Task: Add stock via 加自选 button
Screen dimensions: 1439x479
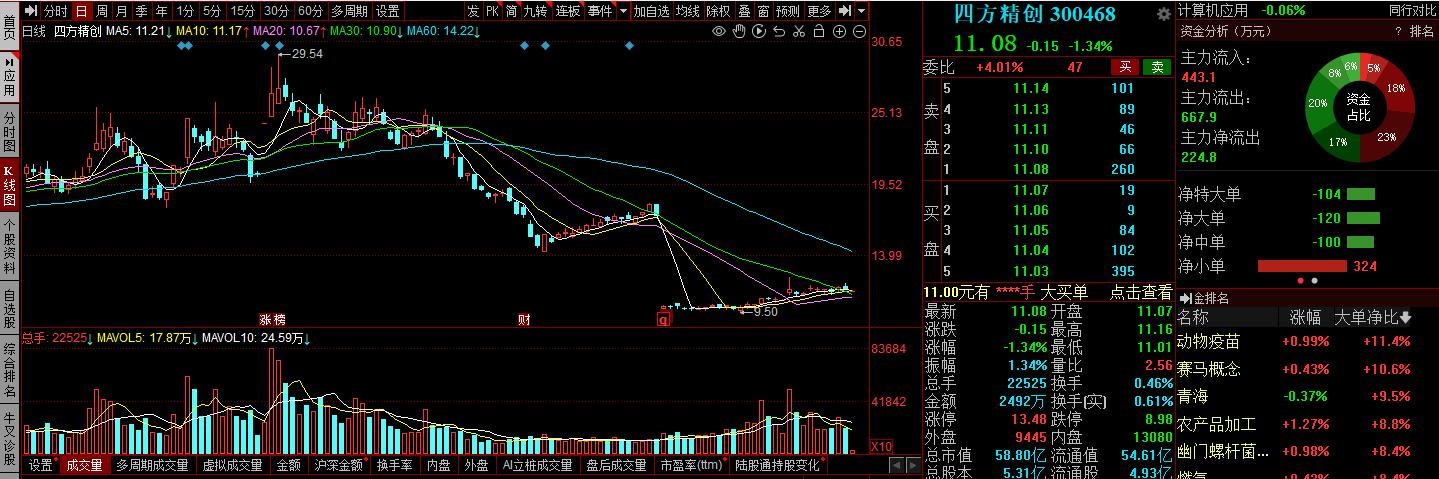Action: [x=651, y=11]
